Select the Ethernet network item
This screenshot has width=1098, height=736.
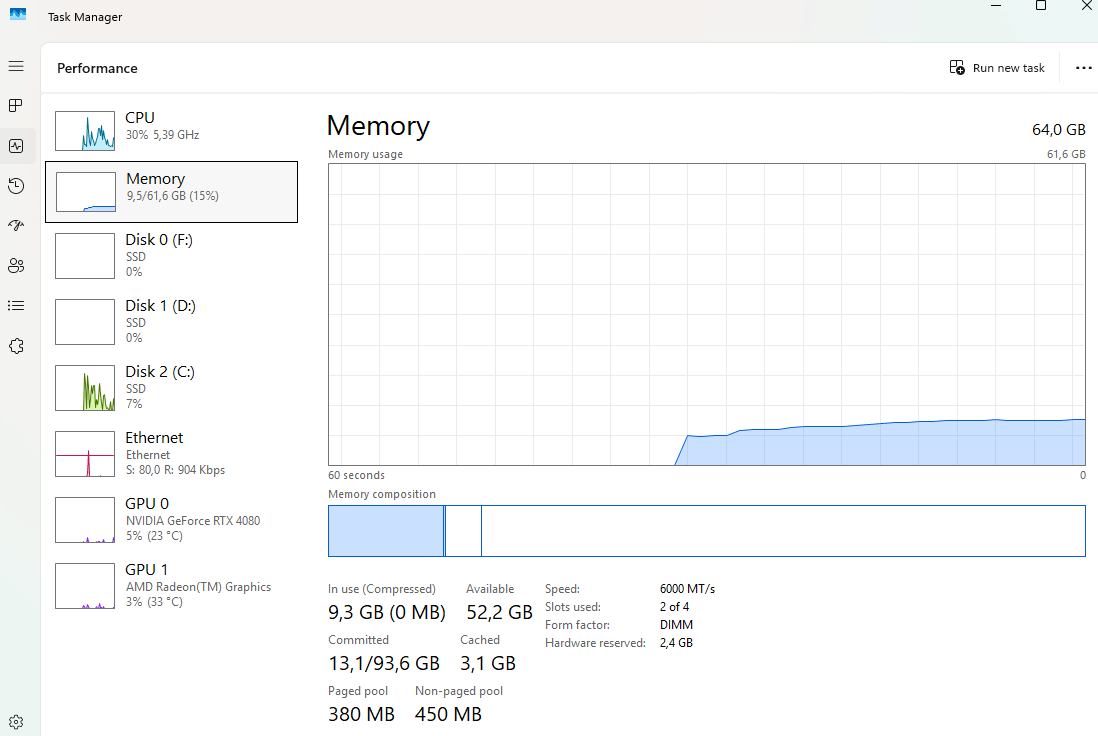click(171, 453)
